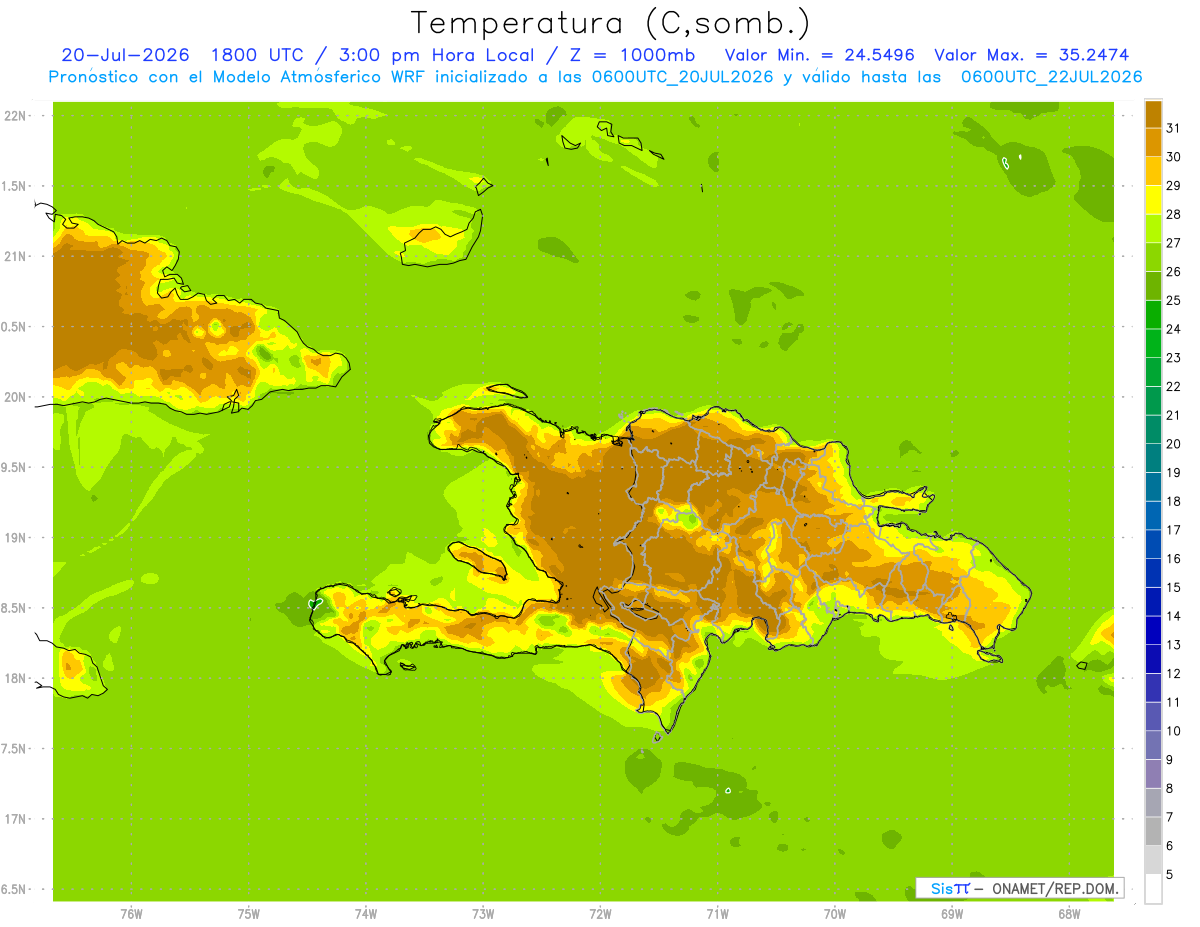Click the "1800 UTC" time text
Viewport: 1200px width, 927px height.
[x=256, y=55]
